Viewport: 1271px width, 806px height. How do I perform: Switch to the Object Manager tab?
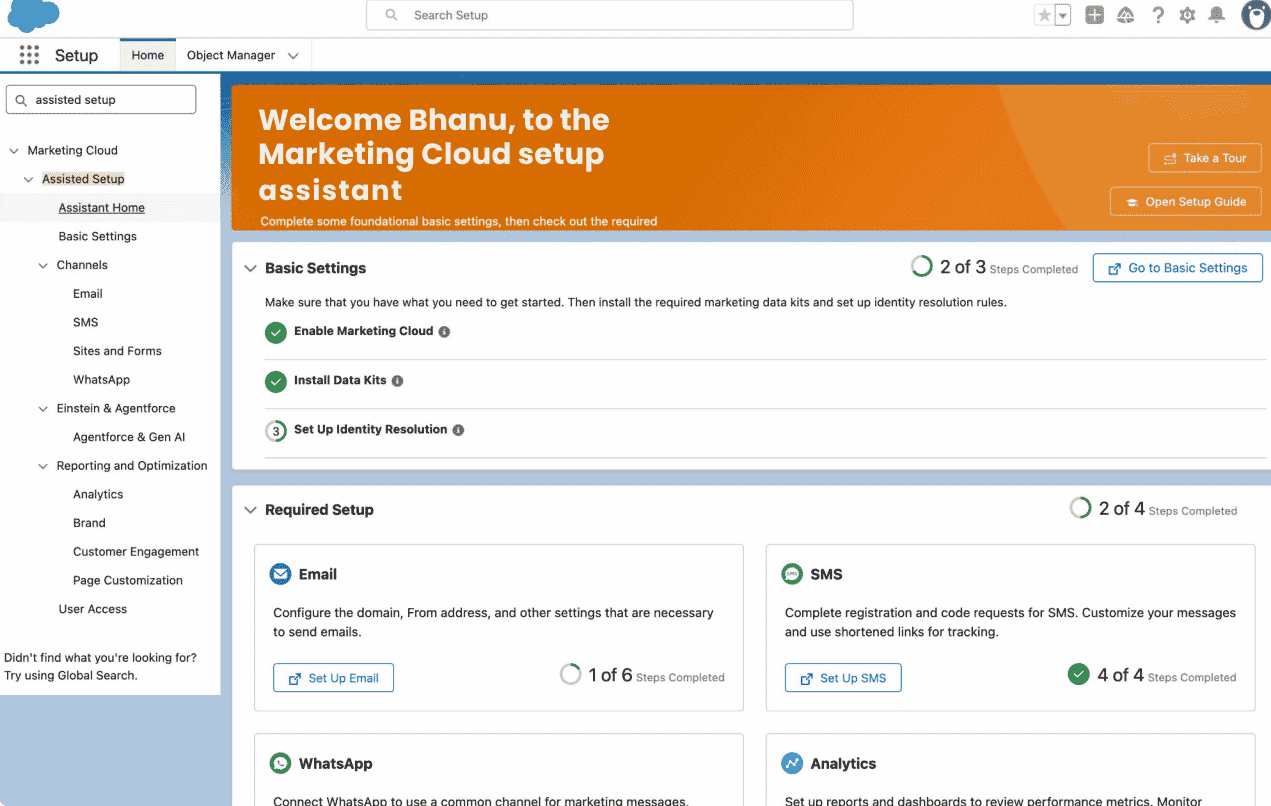[x=231, y=55]
